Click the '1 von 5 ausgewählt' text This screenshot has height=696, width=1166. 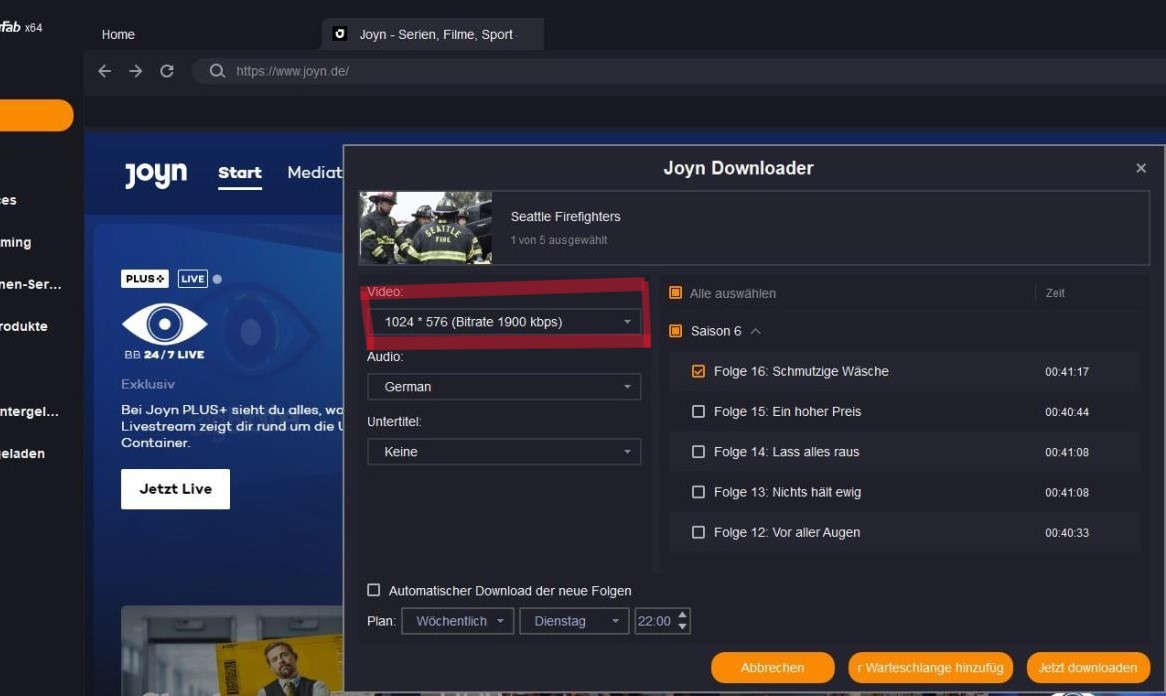[558, 240]
